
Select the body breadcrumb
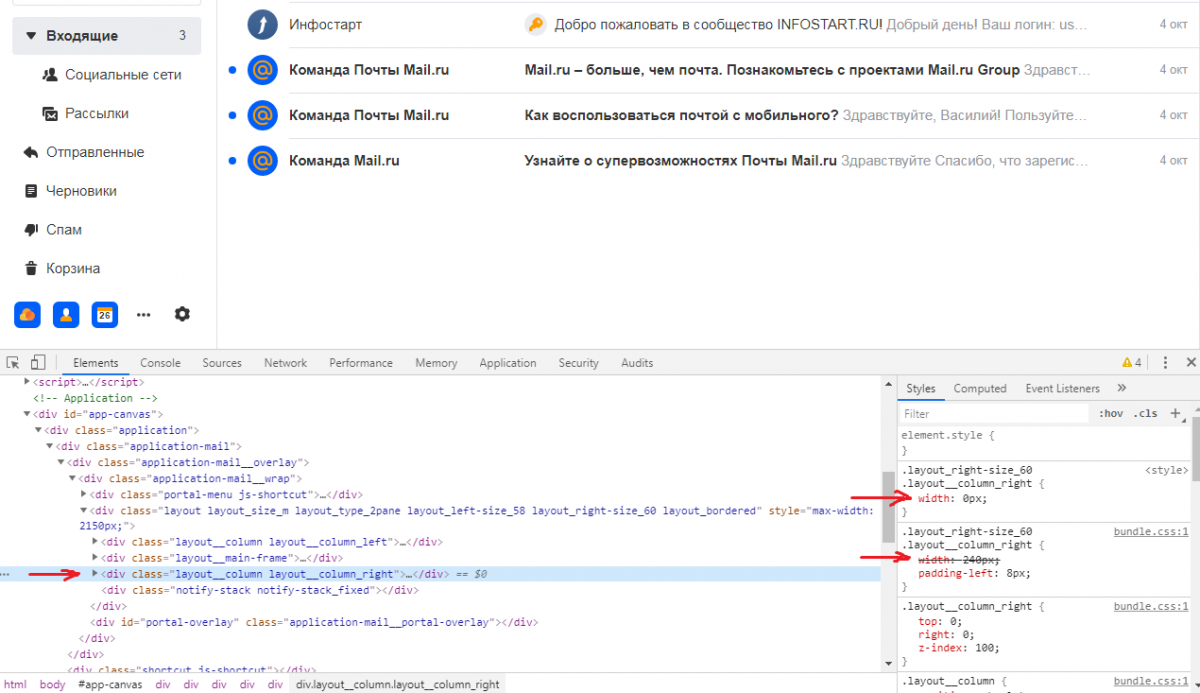point(51,685)
